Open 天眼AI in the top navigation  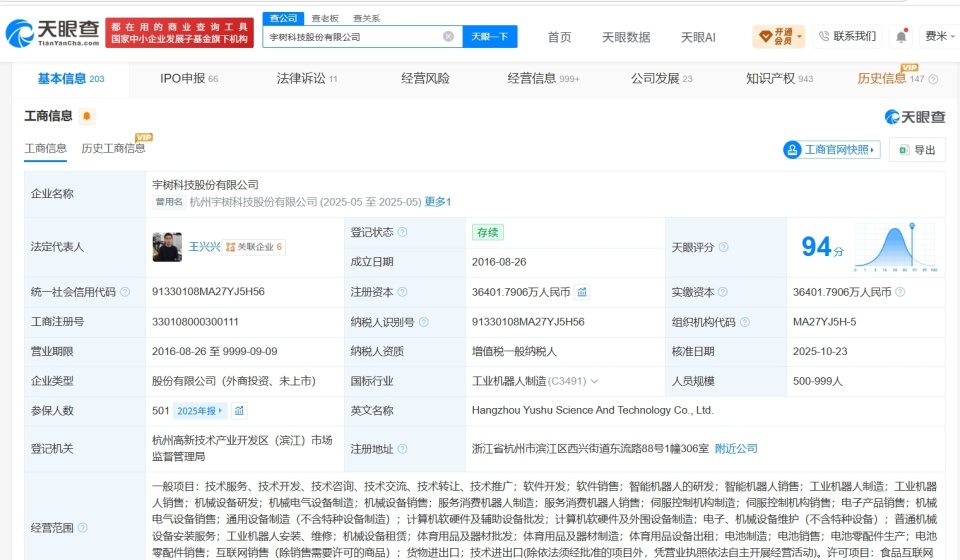click(x=698, y=37)
